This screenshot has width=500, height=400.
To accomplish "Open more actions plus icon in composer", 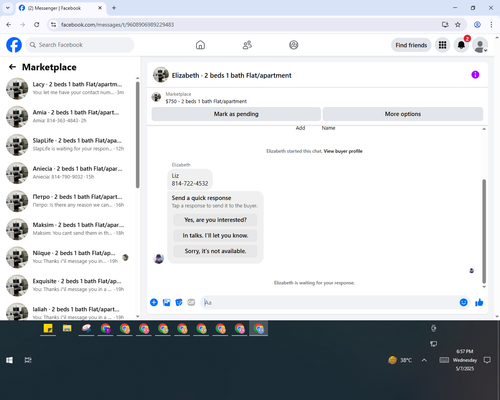I will click(x=154, y=302).
